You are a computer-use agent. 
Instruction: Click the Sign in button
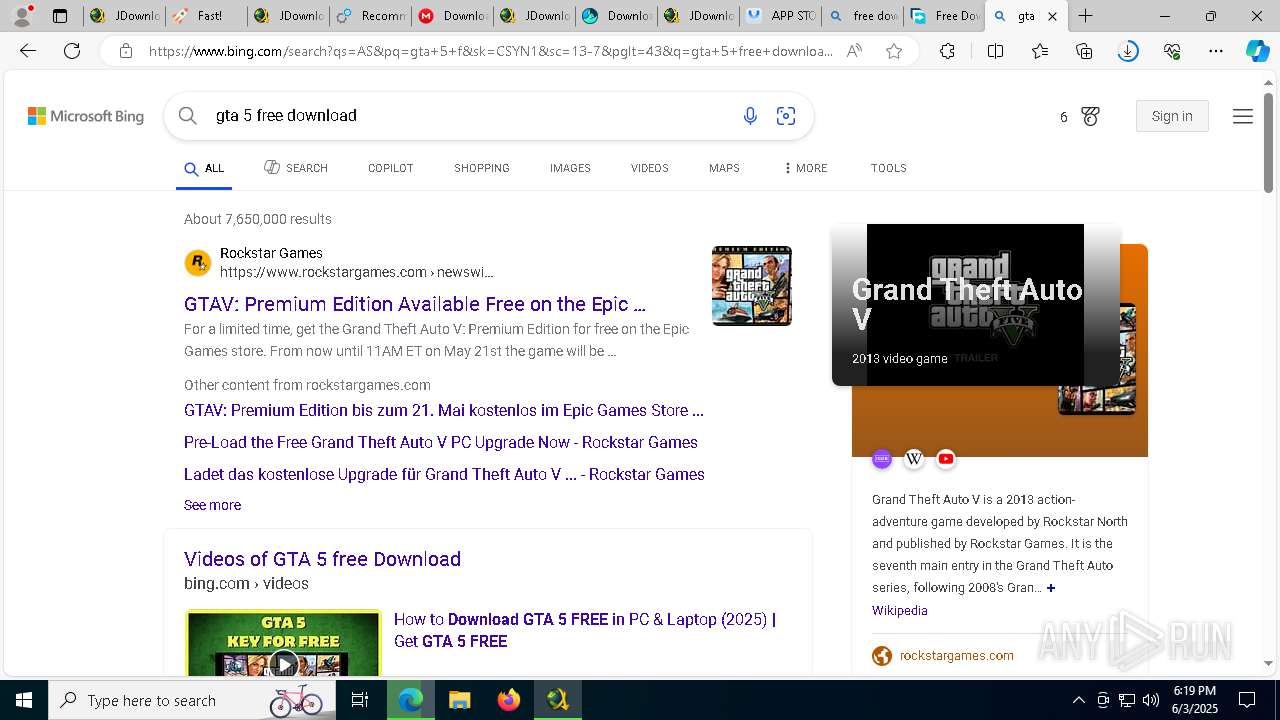tap(1172, 116)
